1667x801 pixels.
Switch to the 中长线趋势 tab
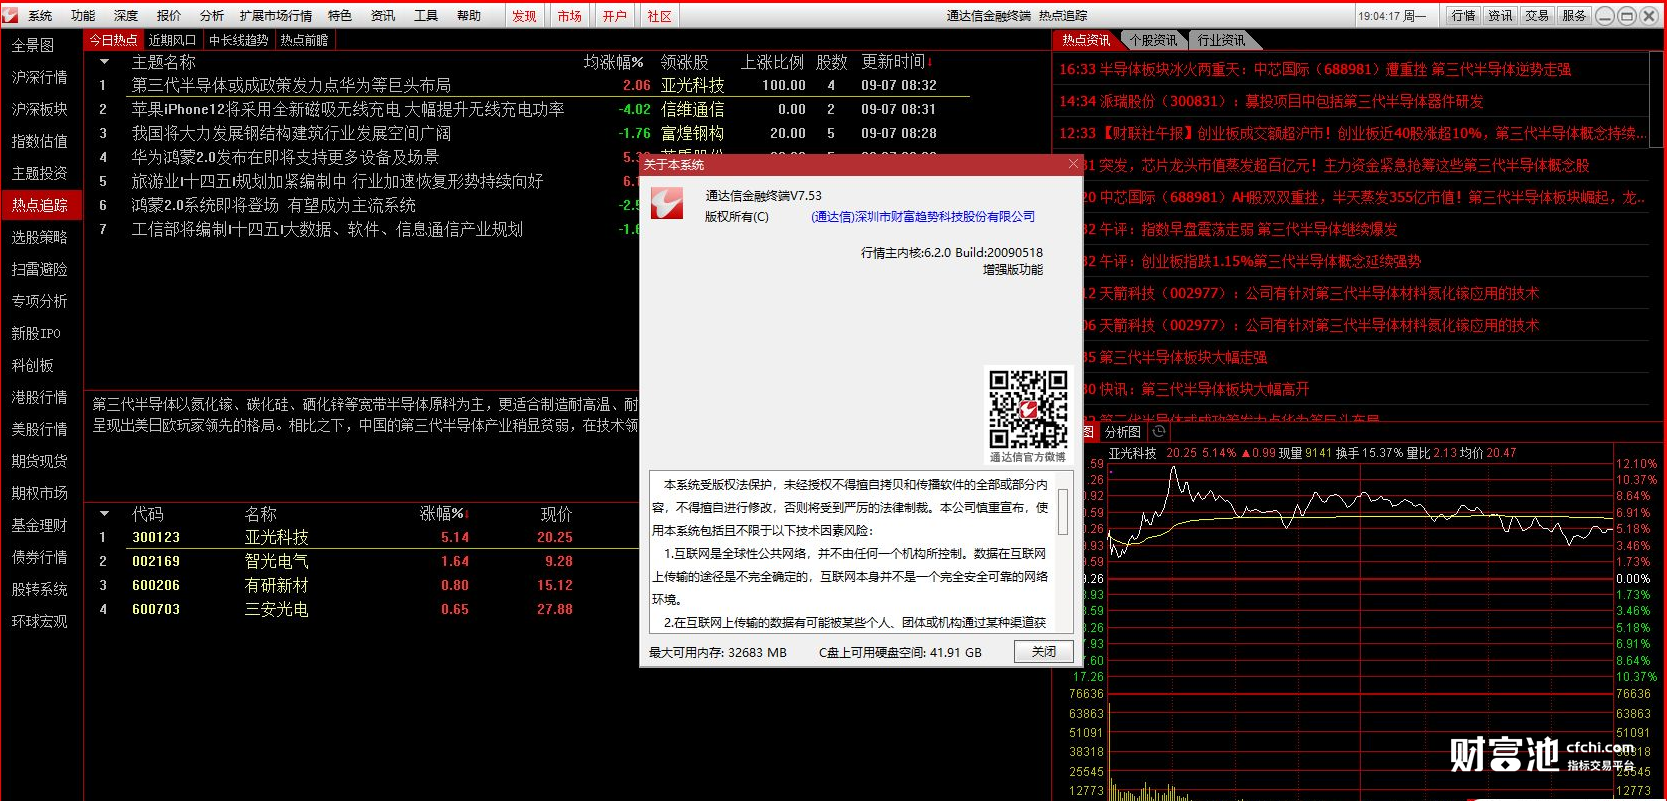(238, 40)
